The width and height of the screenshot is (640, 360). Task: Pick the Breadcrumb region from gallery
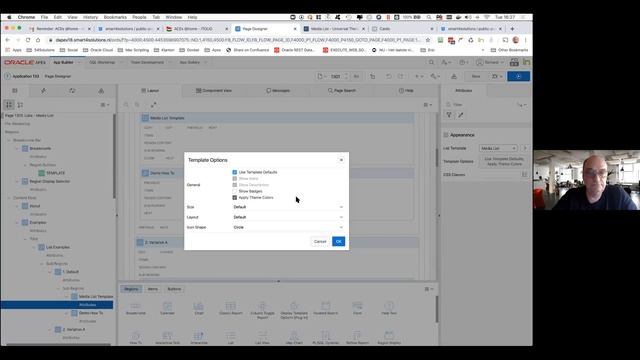coord(136,308)
